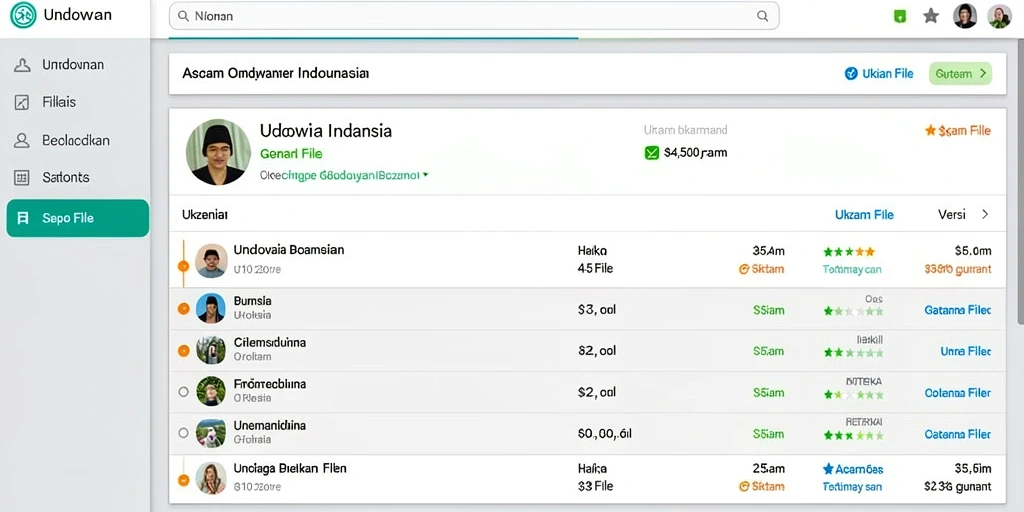Expand the Versi chevron
Viewport: 1024px width, 512px height.
[x=985, y=214]
